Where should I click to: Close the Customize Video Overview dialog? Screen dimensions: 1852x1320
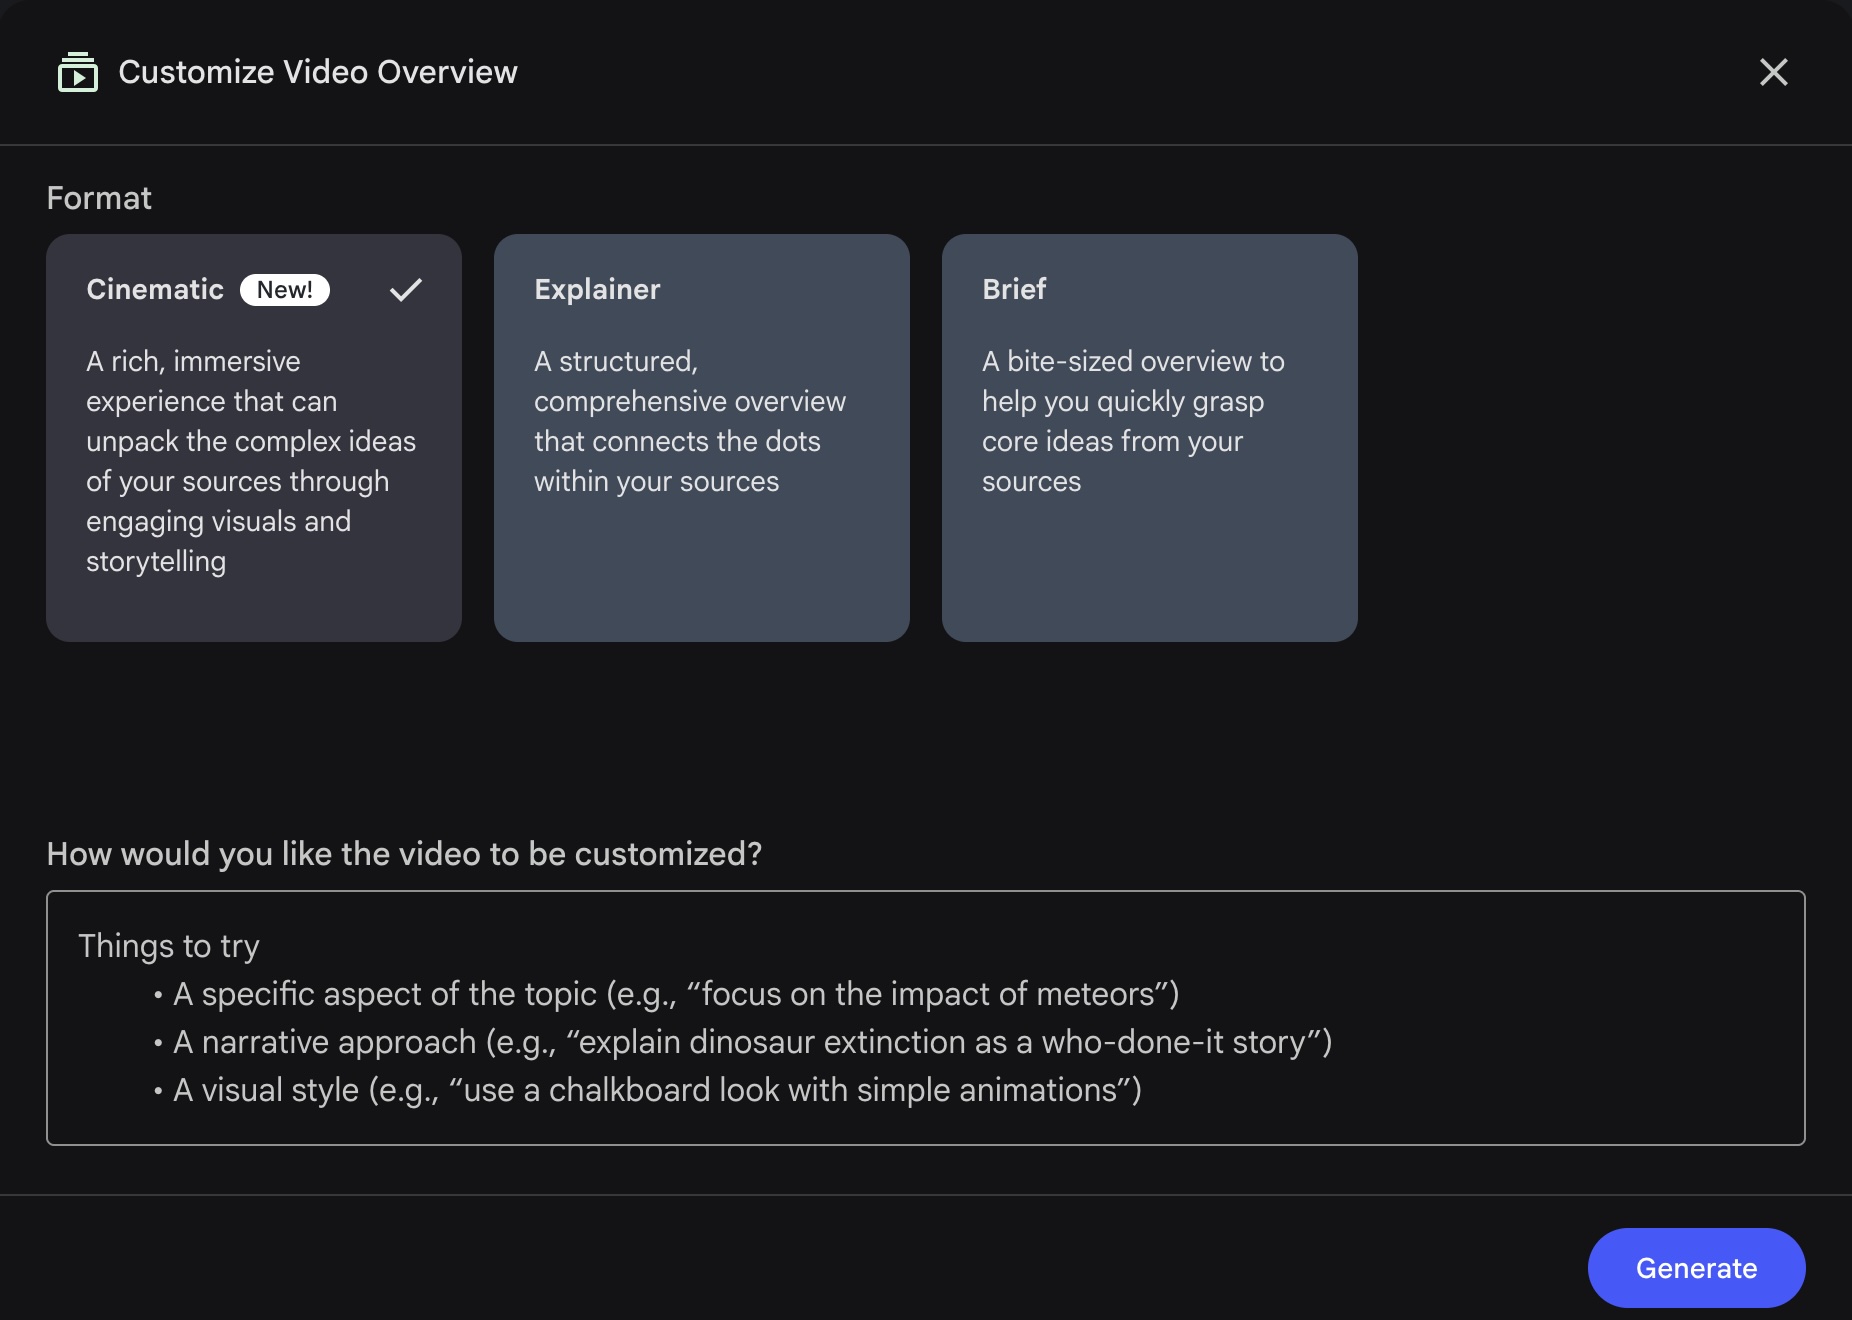point(1774,71)
